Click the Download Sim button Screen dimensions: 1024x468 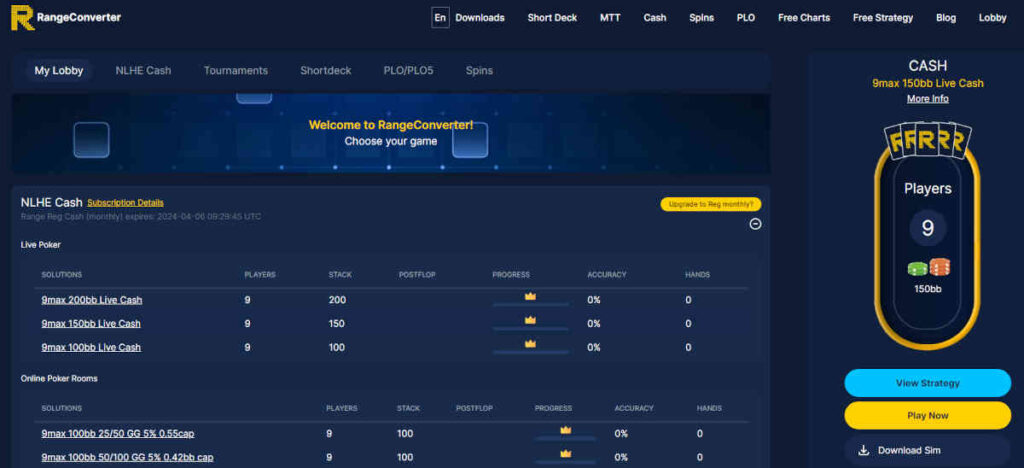[x=927, y=450]
